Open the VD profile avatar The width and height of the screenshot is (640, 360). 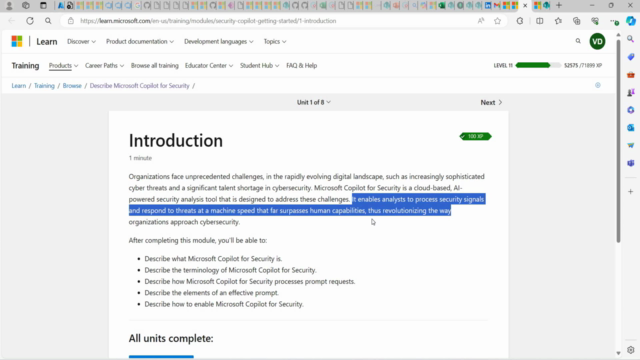point(597,41)
